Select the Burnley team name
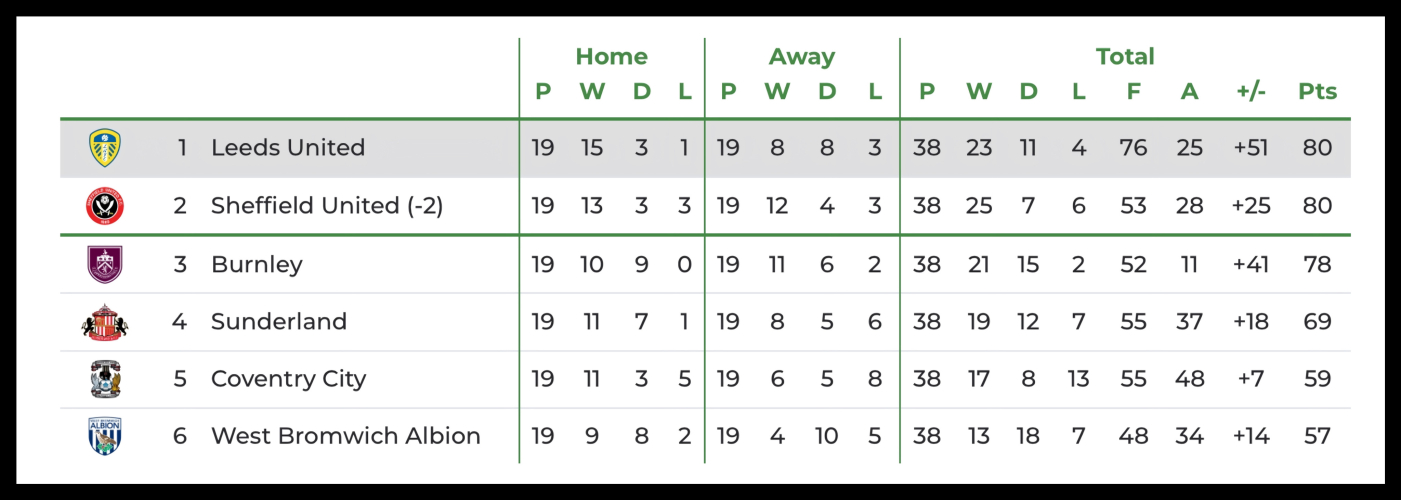The width and height of the screenshot is (1401, 500). 256,265
